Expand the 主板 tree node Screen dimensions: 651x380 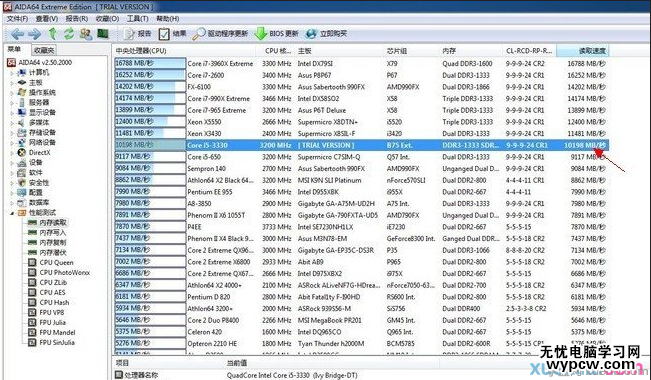coord(12,83)
